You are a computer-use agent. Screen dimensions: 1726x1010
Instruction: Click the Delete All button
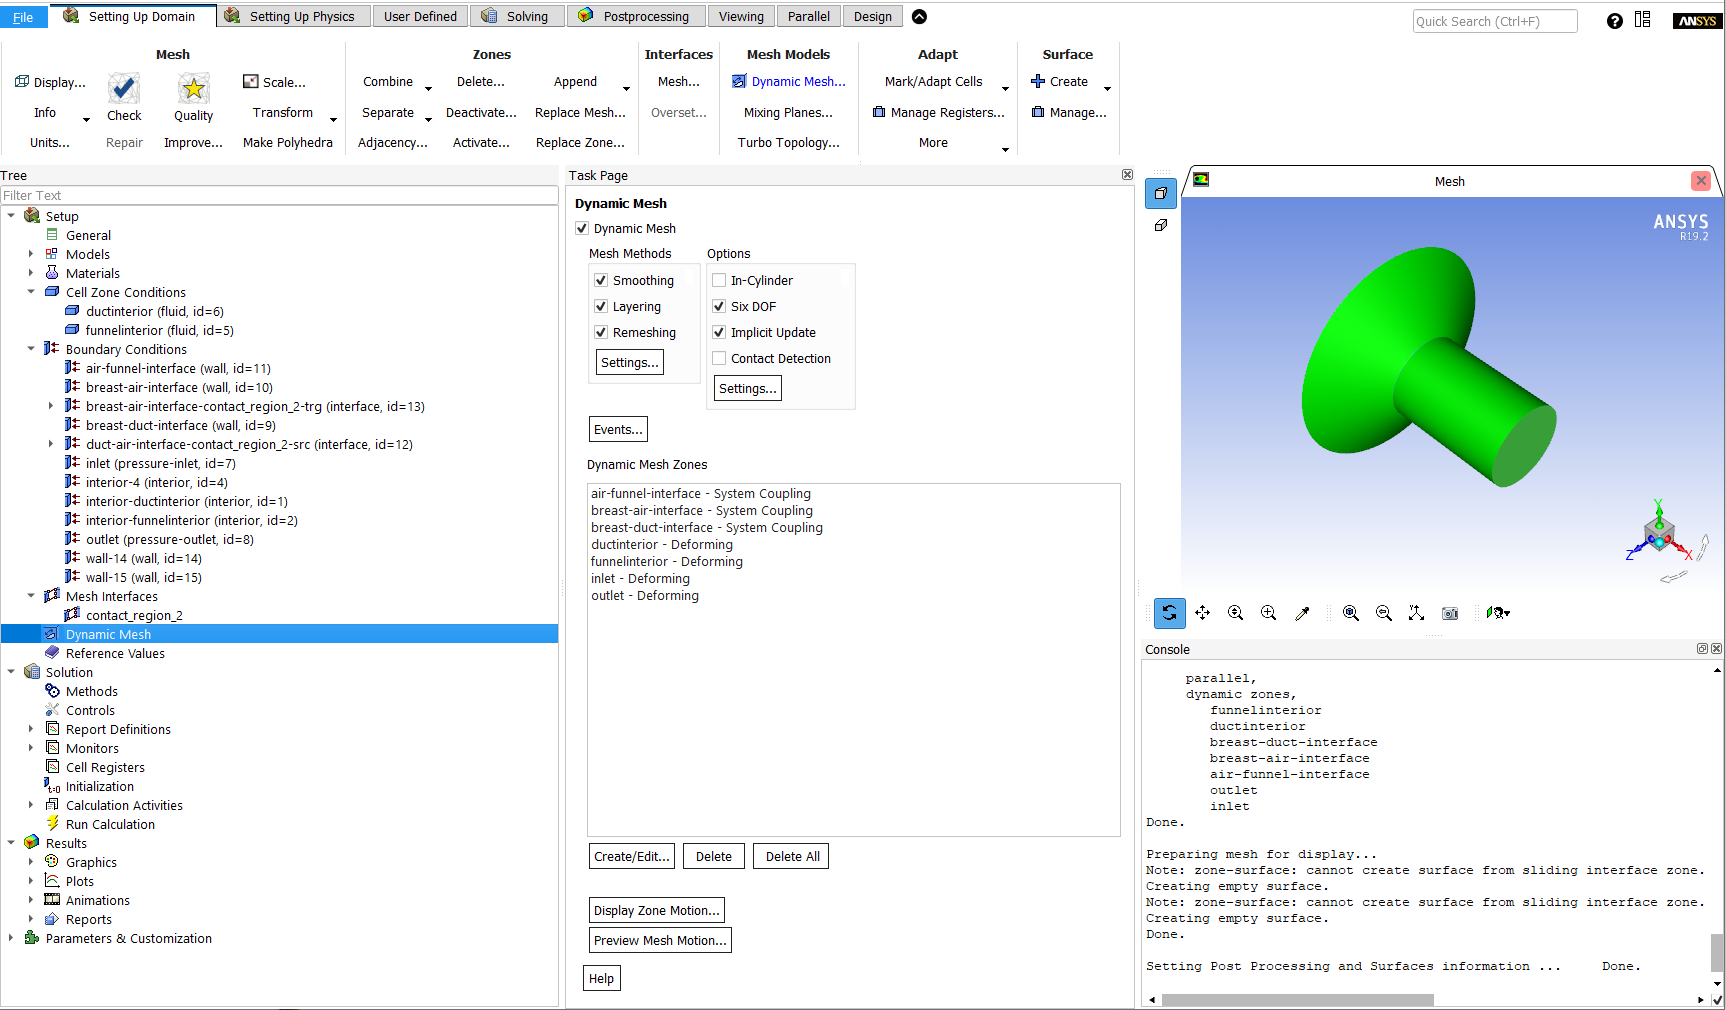(792, 857)
